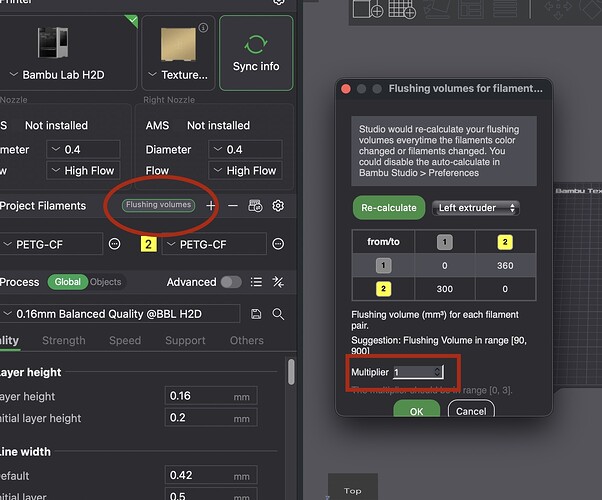Click yellow filament 2 swatch in header row
The image size is (602, 500).
click(x=505, y=242)
